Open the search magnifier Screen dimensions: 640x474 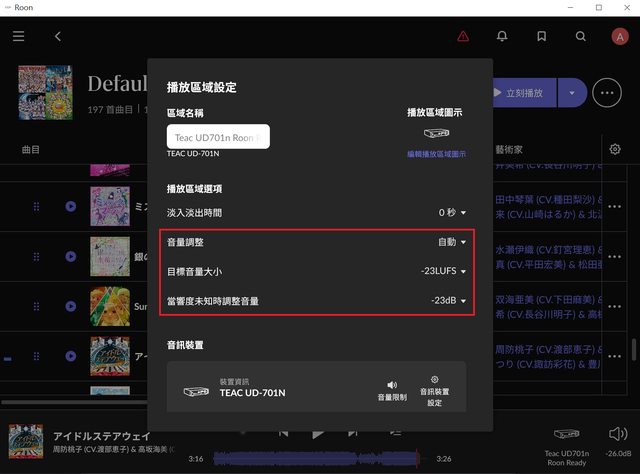[581, 36]
